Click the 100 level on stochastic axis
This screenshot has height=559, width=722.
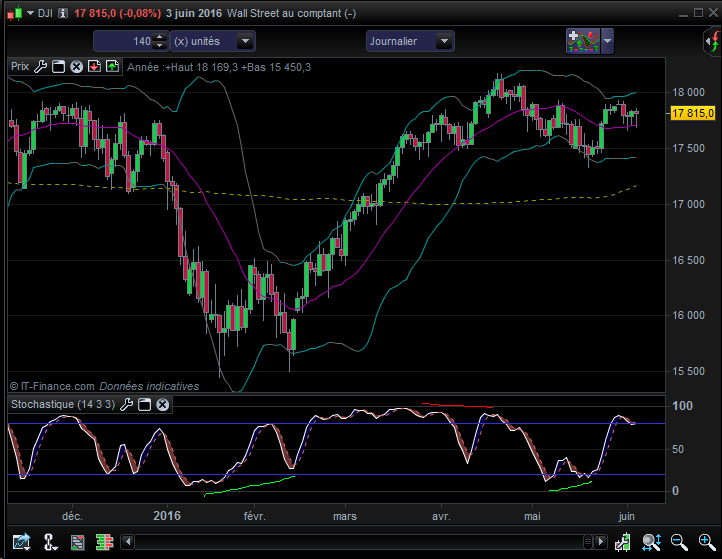click(x=682, y=406)
